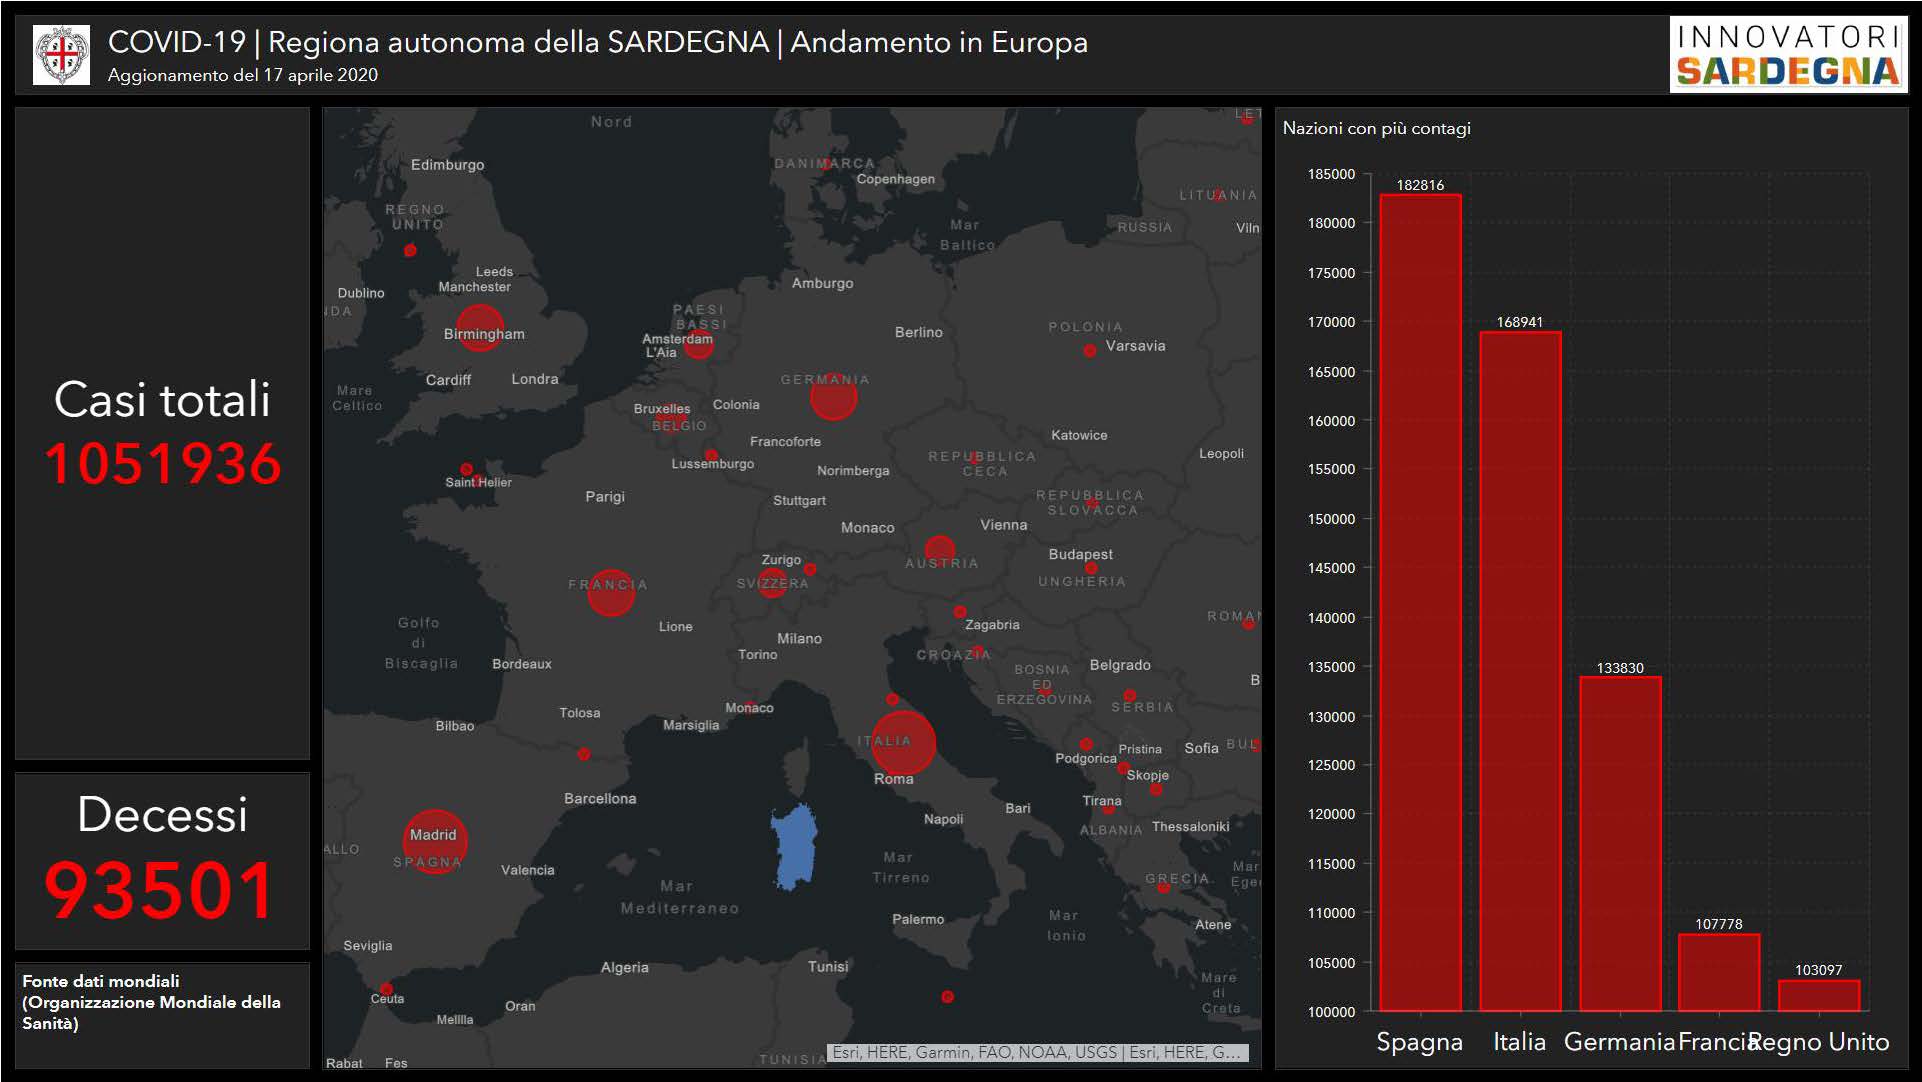Click the red circle over Austria

tap(939, 549)
